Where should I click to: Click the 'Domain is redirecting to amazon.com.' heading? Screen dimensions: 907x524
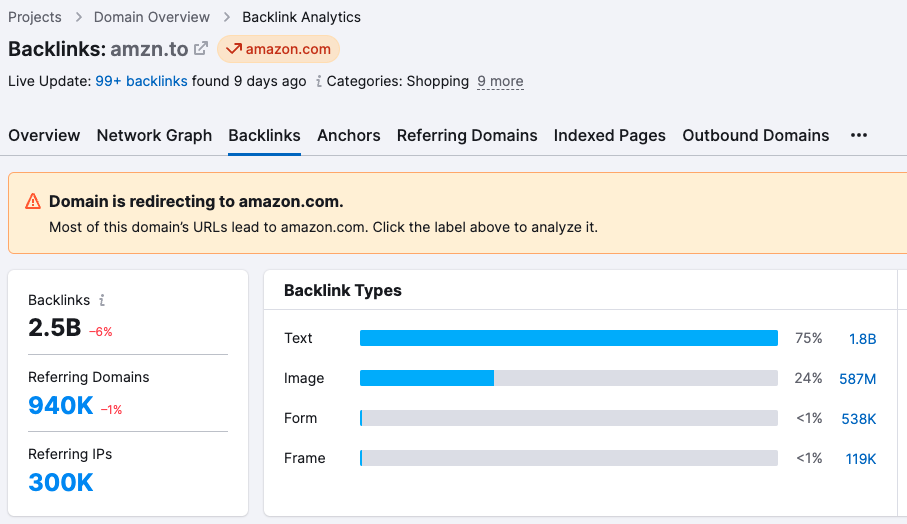[x=196, y=201]
